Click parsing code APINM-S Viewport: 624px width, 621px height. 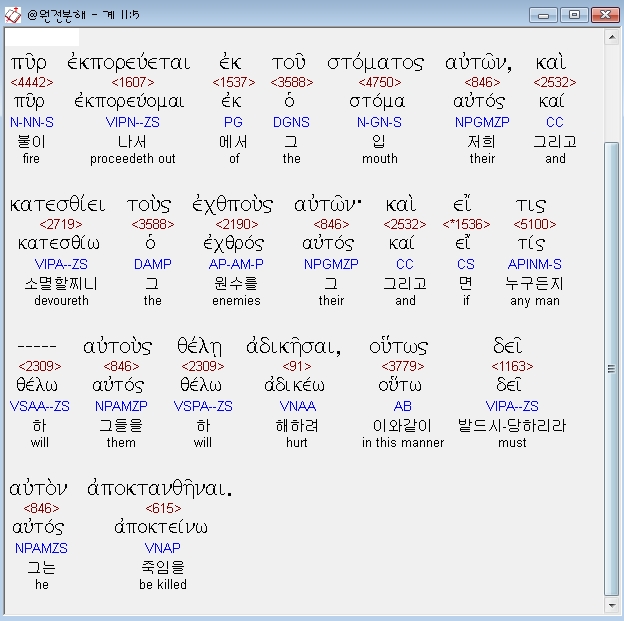point(534,264)
